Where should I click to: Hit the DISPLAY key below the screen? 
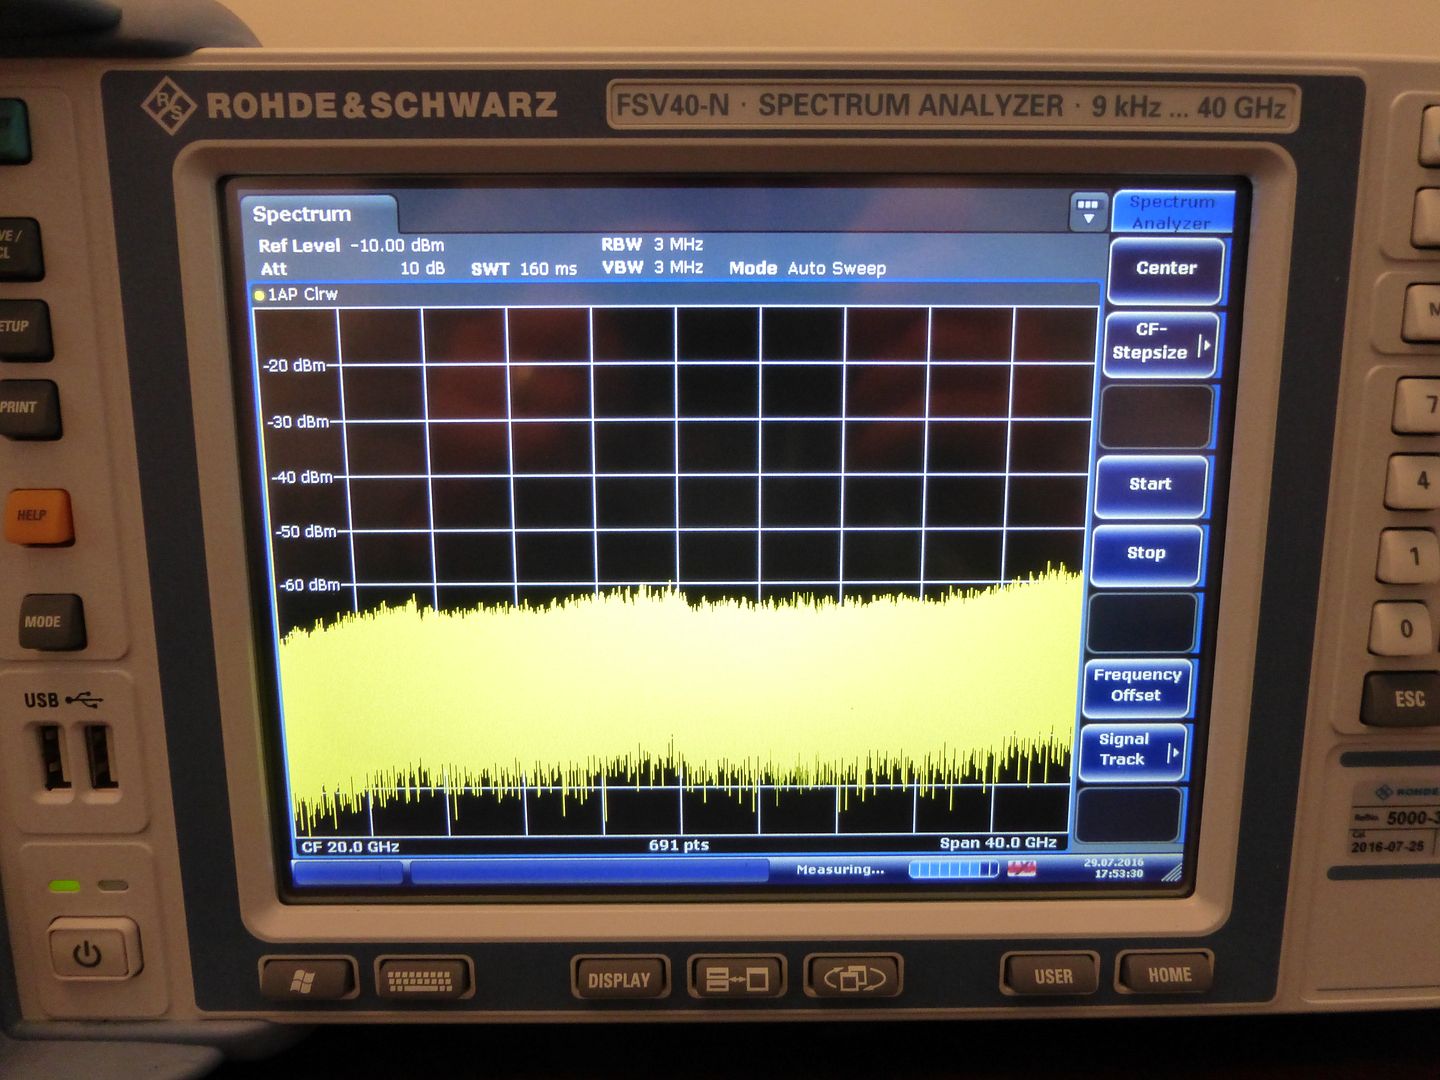pos(619,979)
